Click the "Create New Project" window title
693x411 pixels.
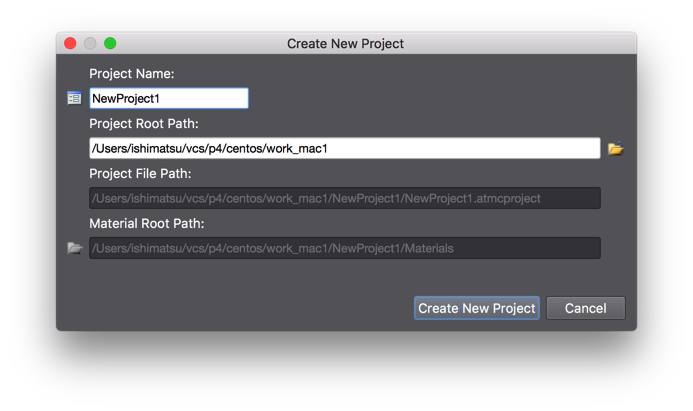tap(345, 44)
